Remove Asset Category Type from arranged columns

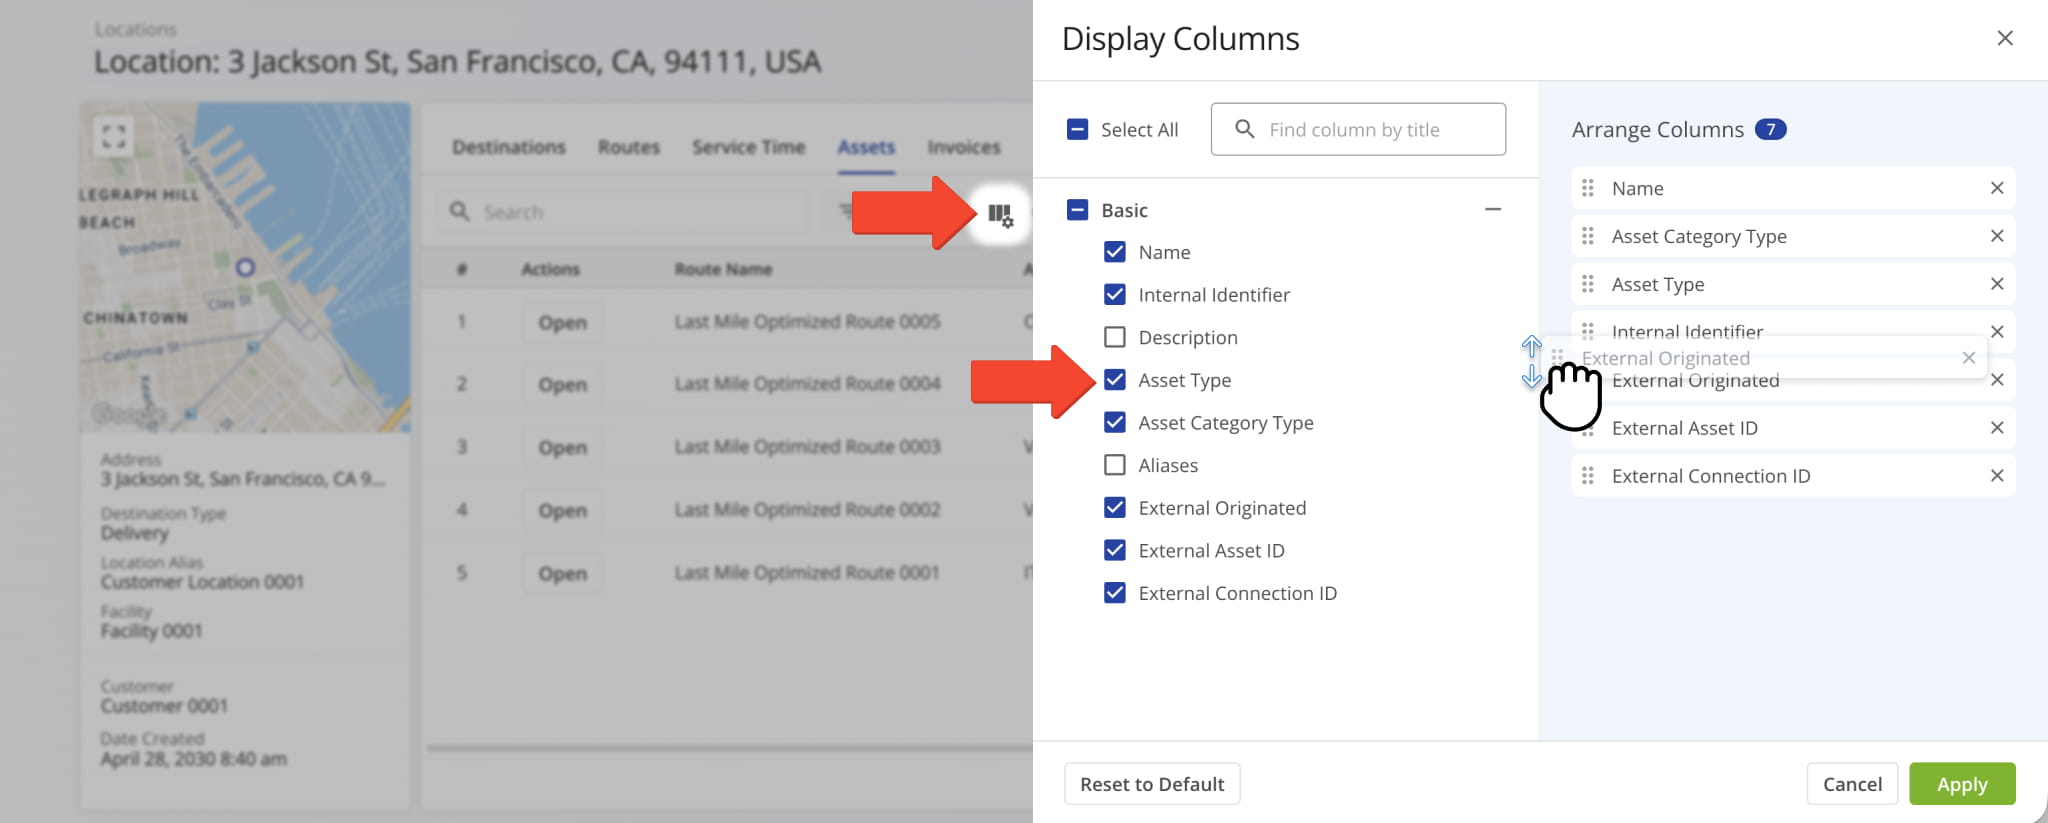coord(1997,236)
